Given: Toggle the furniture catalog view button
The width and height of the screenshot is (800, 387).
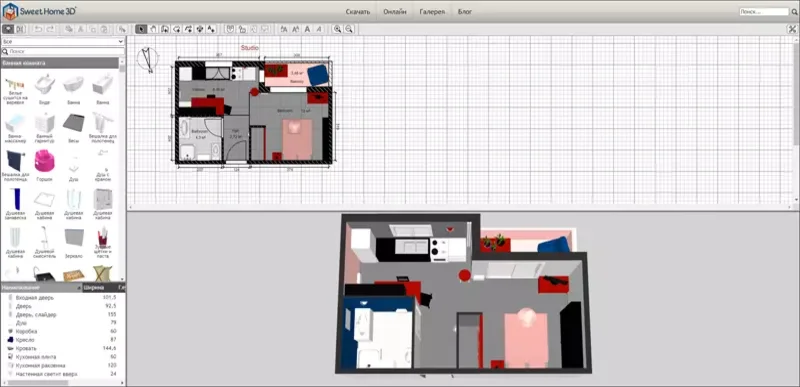Looking at the screenshot, I should 9,30.
